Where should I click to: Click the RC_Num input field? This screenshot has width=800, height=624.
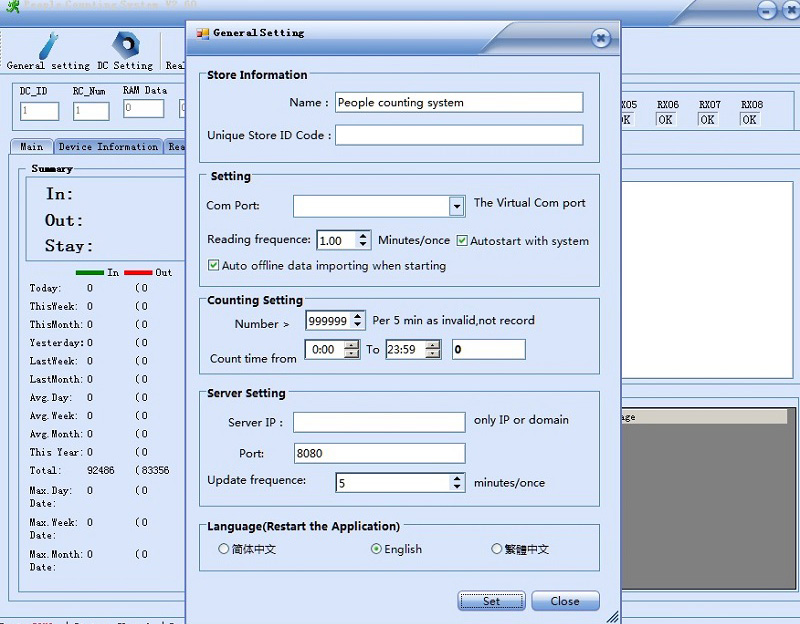coord(91,111)
